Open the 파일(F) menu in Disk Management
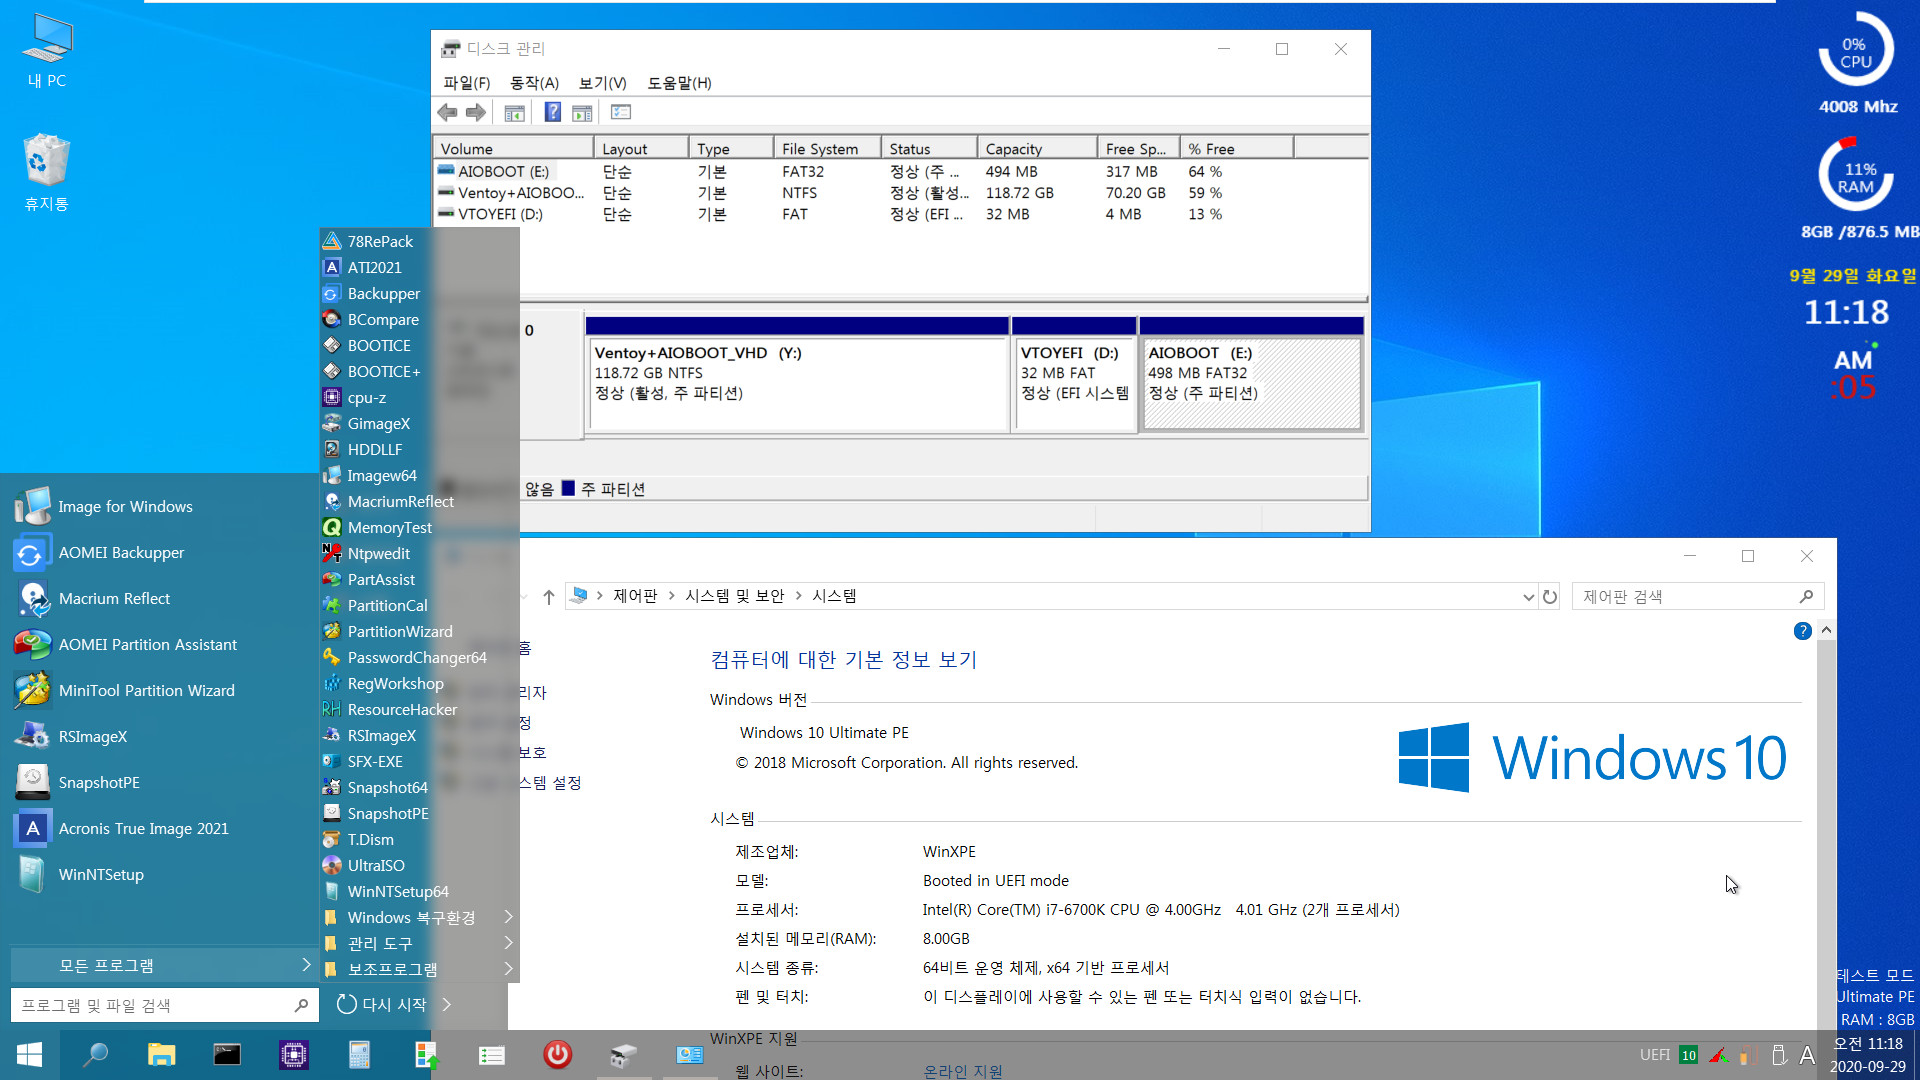 467,83
